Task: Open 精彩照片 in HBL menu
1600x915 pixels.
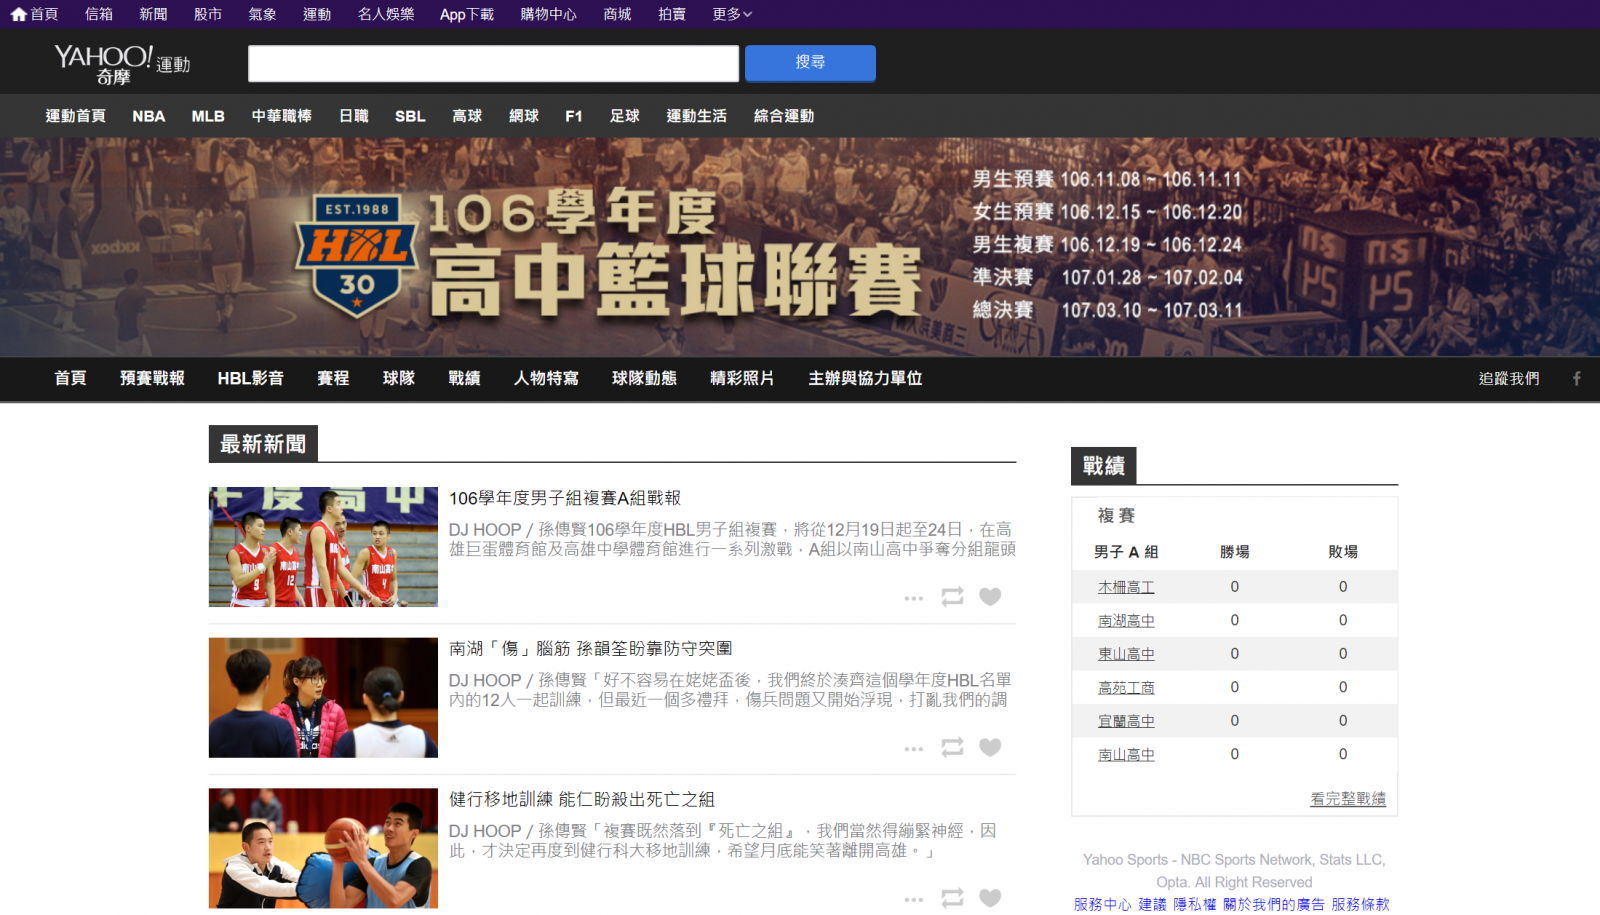Action: [x=742, y=378]
